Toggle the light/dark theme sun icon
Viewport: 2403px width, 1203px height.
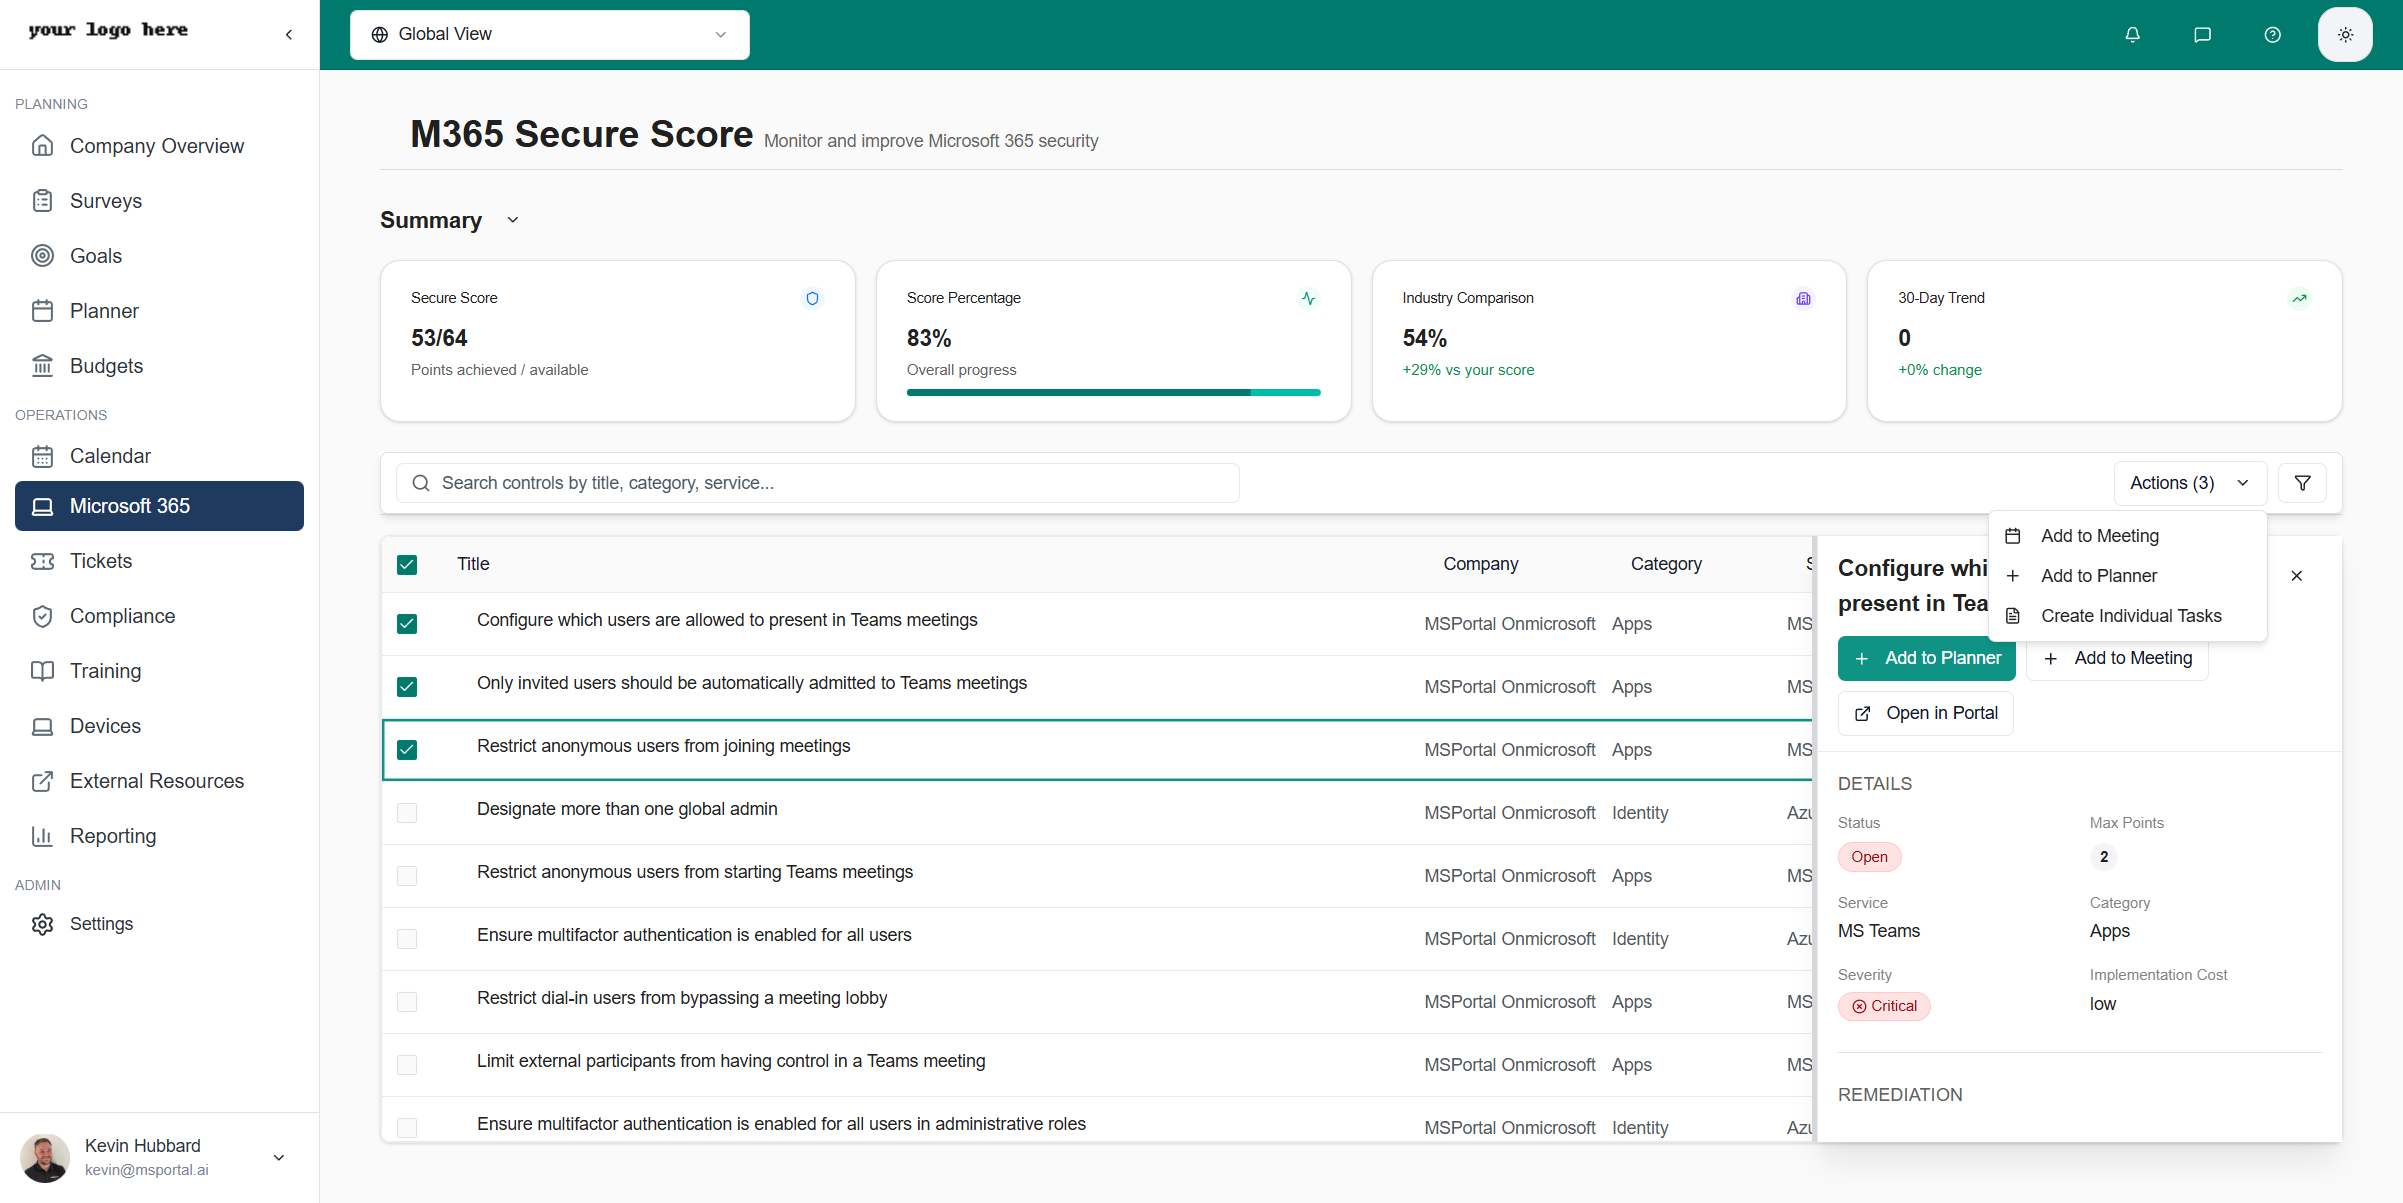click(2345, 33)
